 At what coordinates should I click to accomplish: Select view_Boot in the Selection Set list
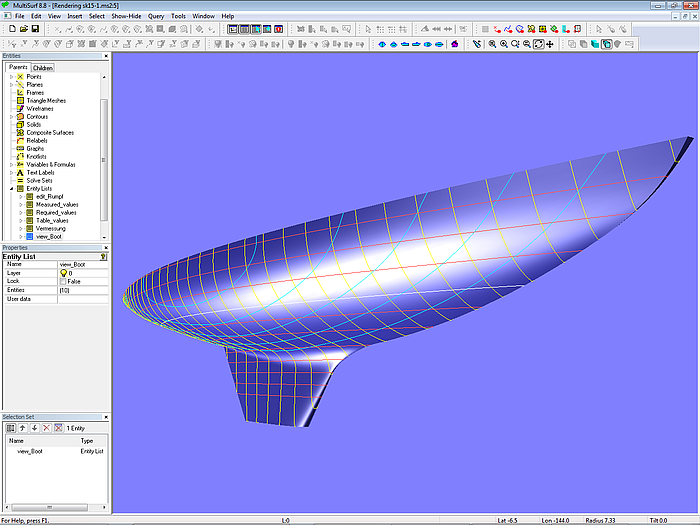[30, 451]
